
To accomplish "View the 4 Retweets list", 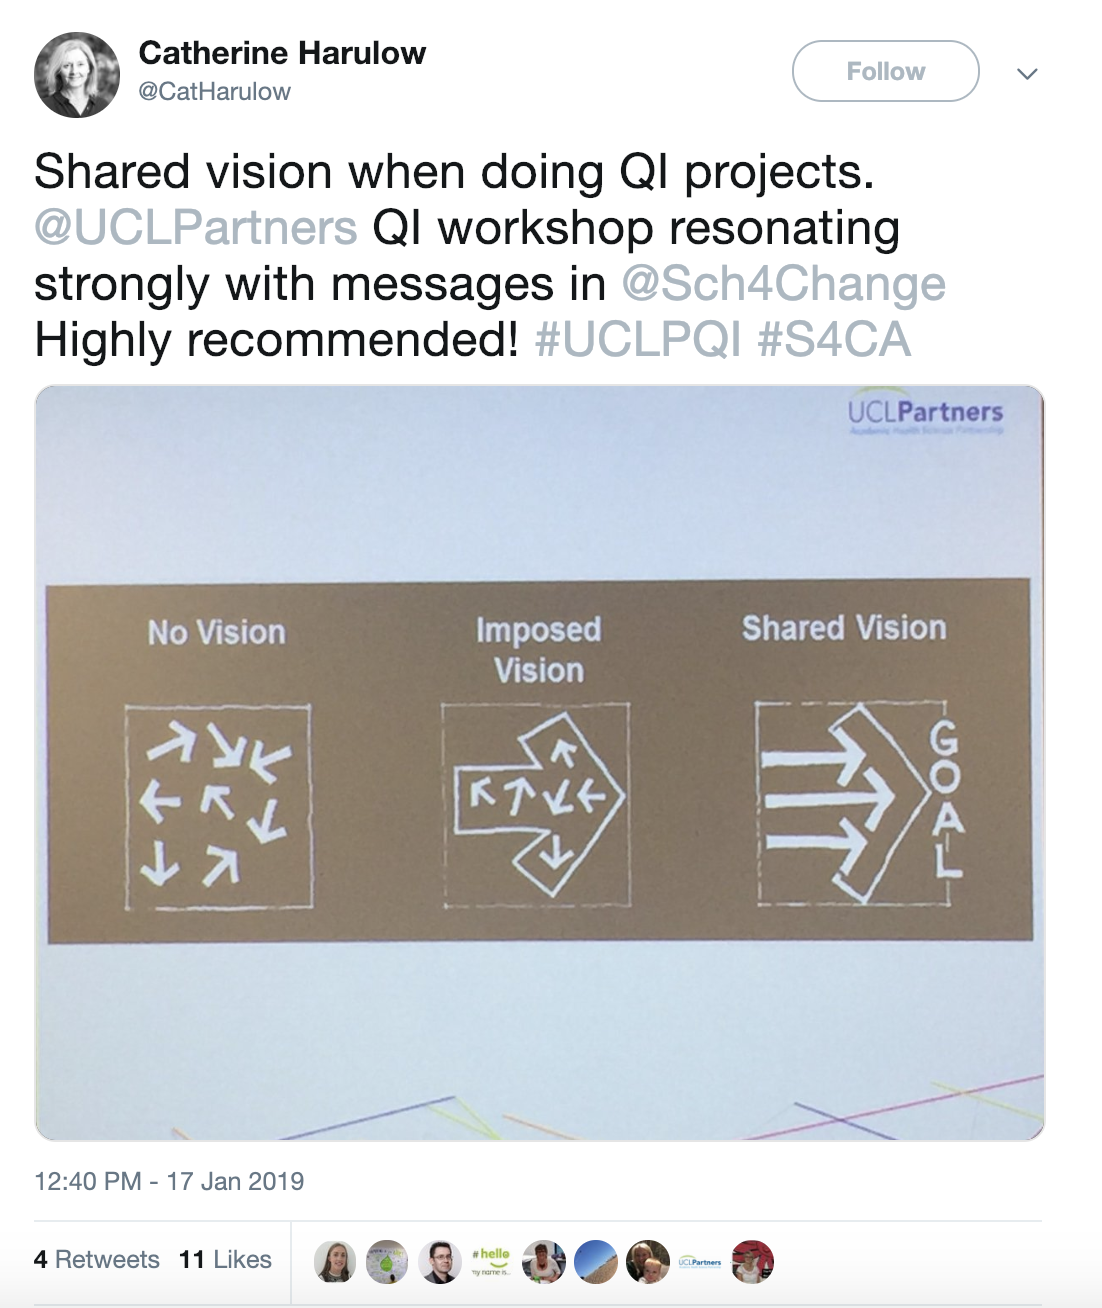I will 97,1259.
